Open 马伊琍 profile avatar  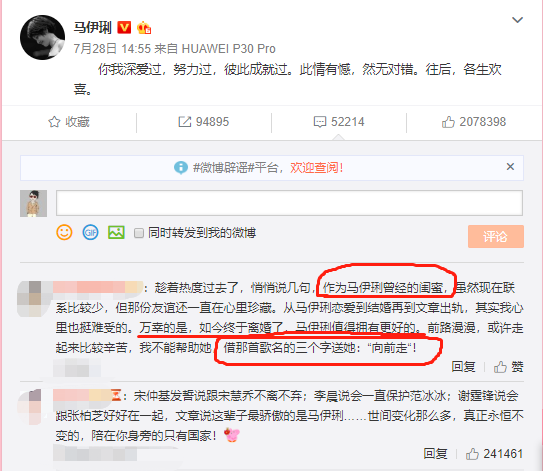pyautogui.click(x=43, y=37)
